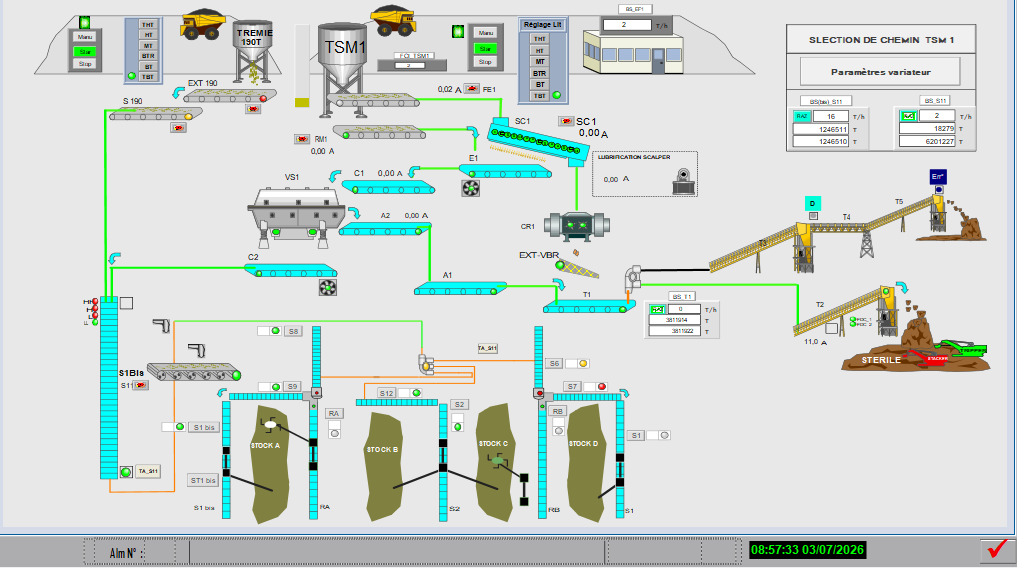Click the yellow dump truck over TSM1
The height and width of the screenshot is (568, 1017).
[x=393, y=21]
